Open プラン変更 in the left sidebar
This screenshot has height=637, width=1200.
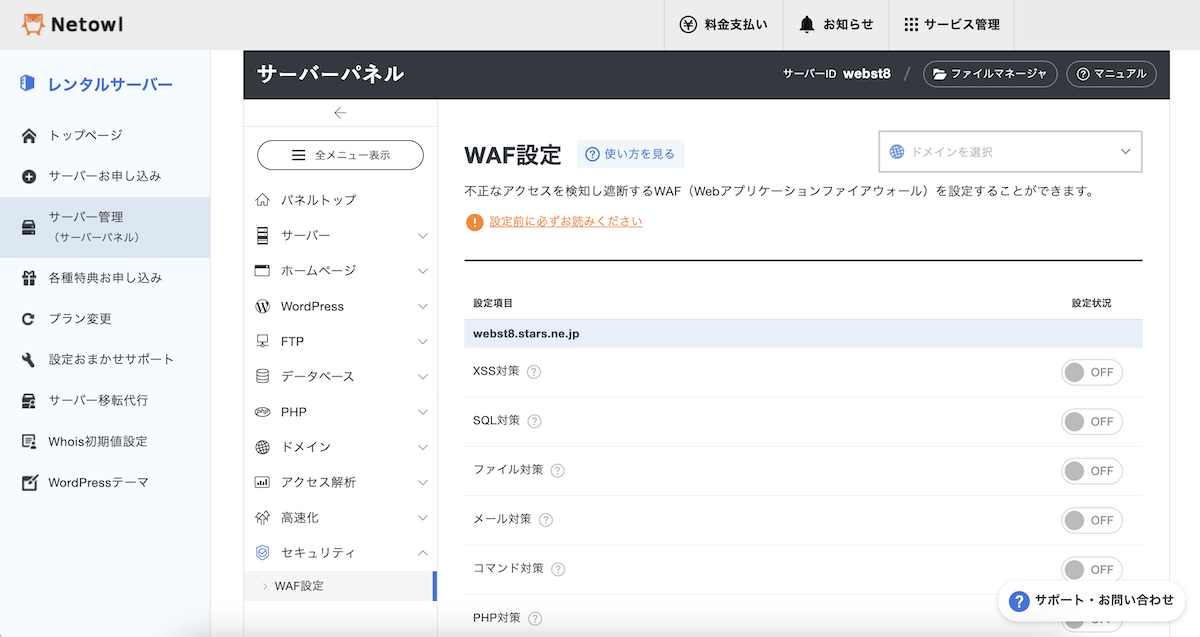[105, 319]
